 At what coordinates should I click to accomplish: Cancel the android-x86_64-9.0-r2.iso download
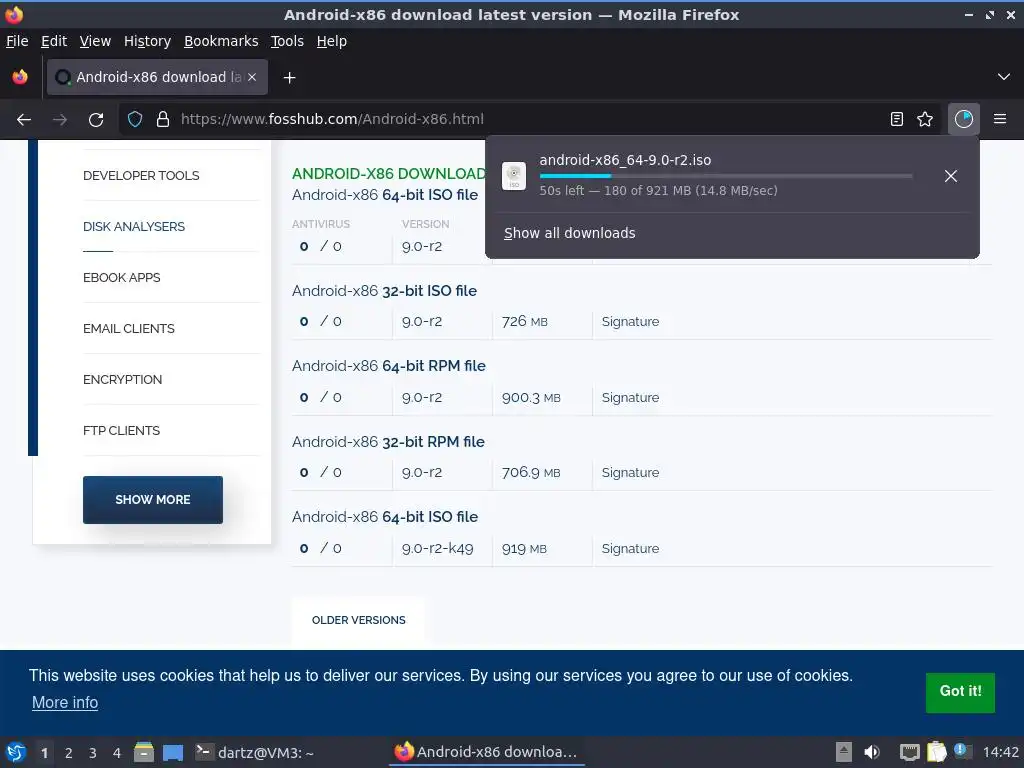(951, 176)
